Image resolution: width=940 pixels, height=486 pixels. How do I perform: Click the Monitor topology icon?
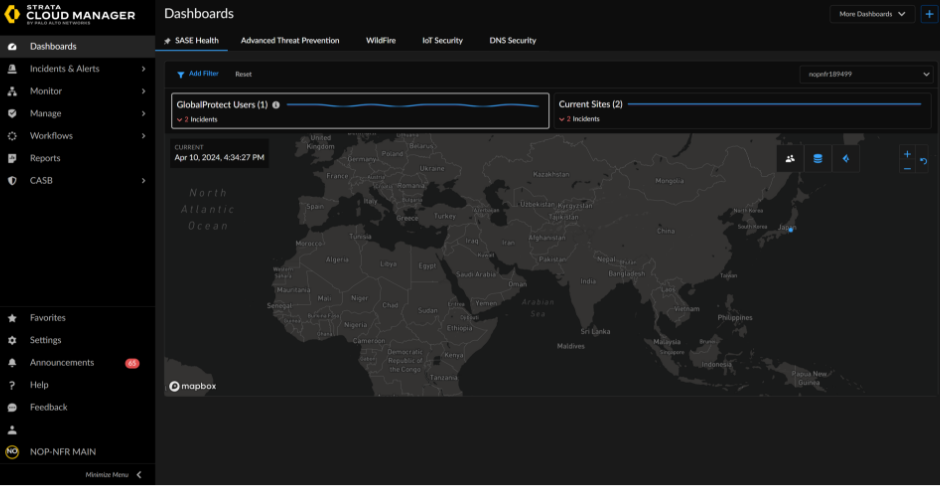(12, 91)
